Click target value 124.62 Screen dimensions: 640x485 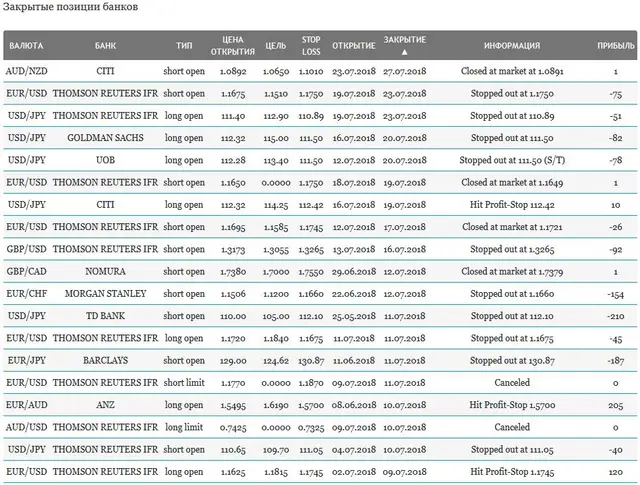coord(276,361)
